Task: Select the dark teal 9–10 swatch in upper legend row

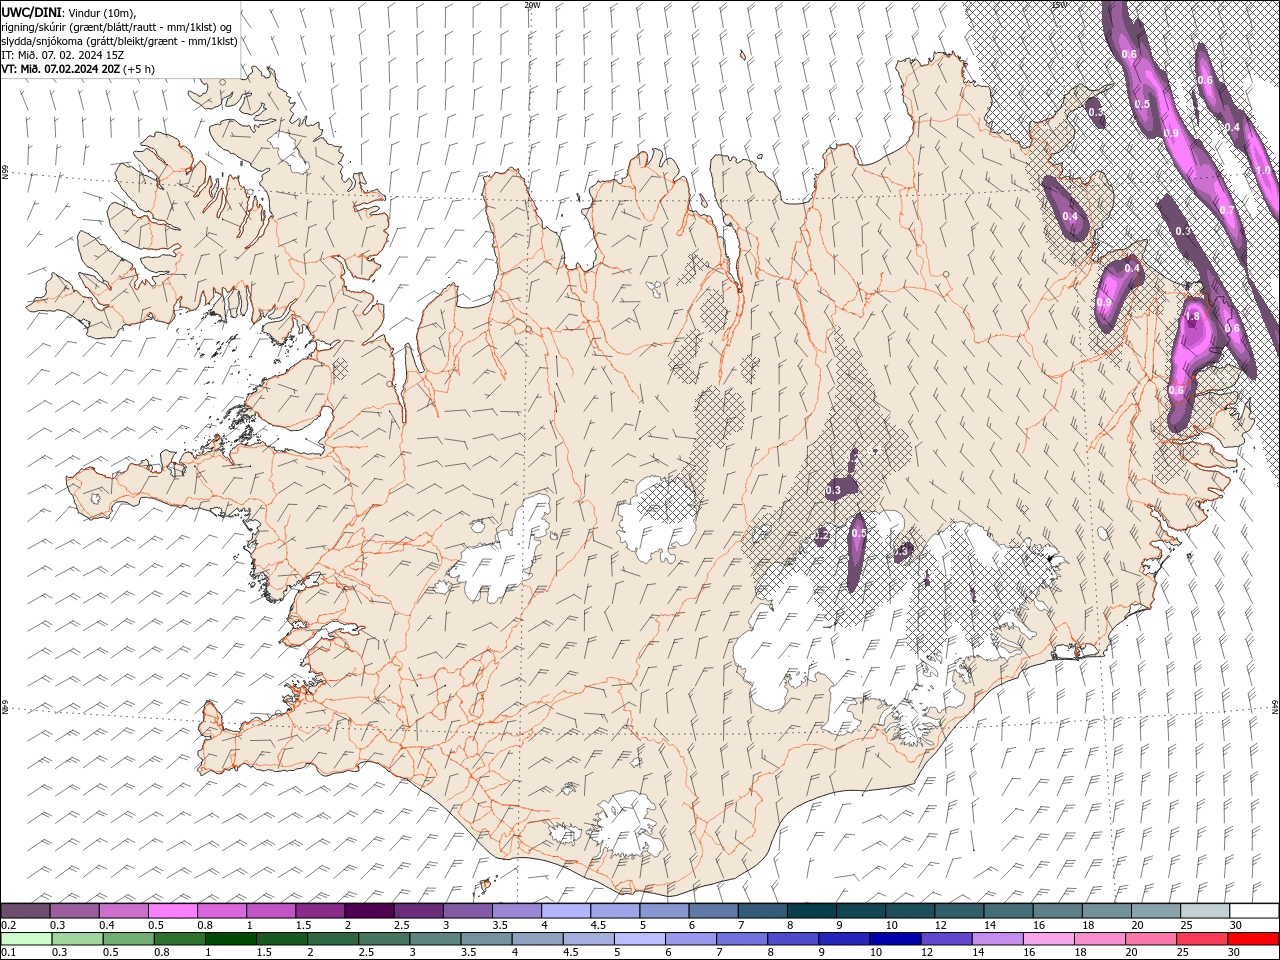Action: [x=862, y=910]
